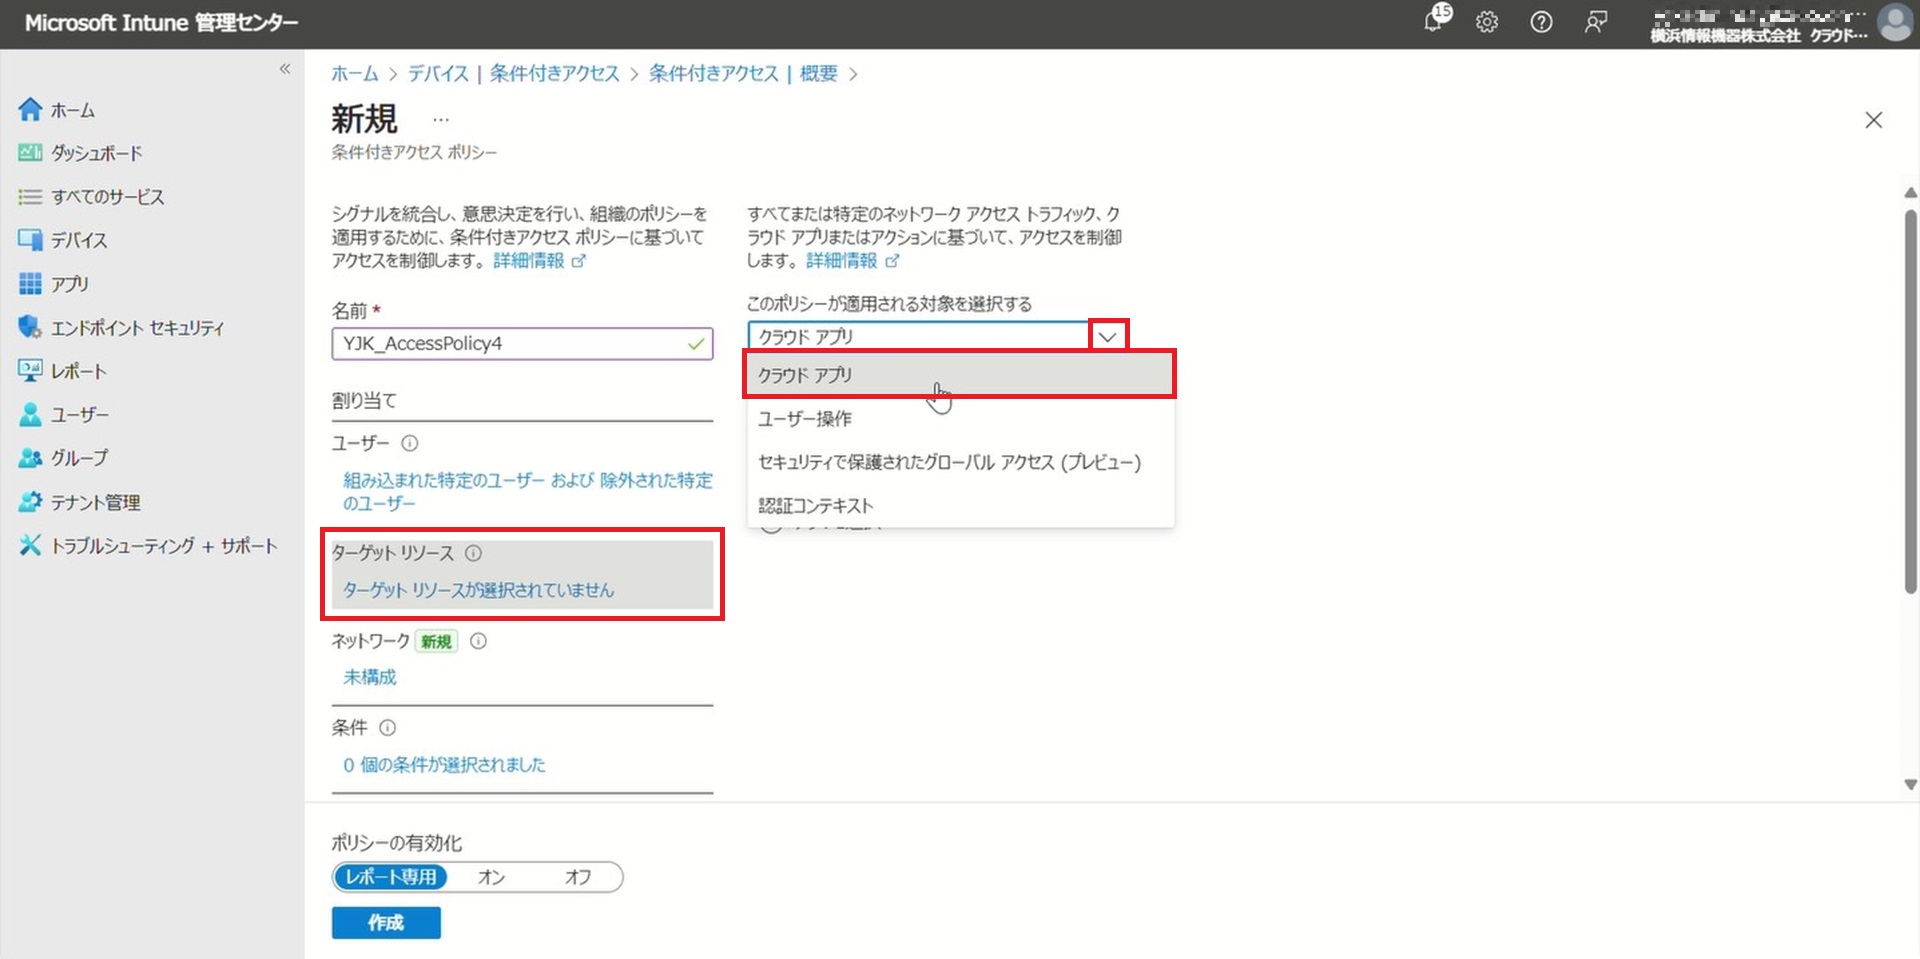Open トラブルシューティング + サポート in left navigation
This screenshot has width=1920, height=959.
pos(164,545)
